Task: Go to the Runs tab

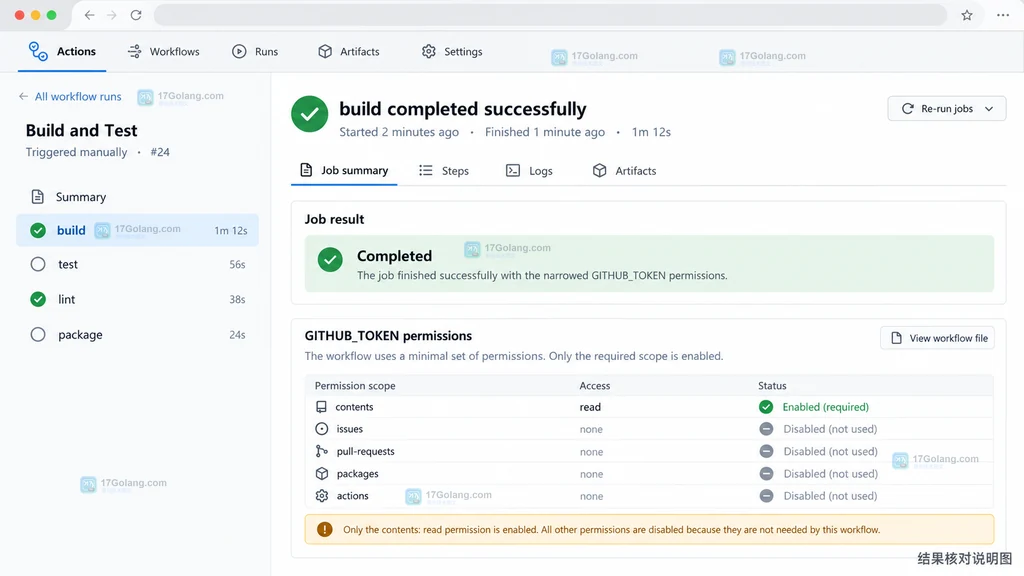Action: tap(255, 52)
